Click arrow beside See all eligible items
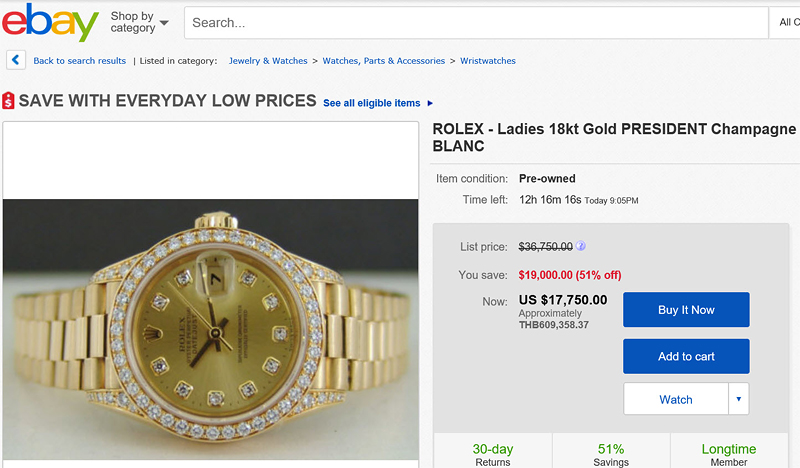Screen dimensions: 800x468 (430, 103)
